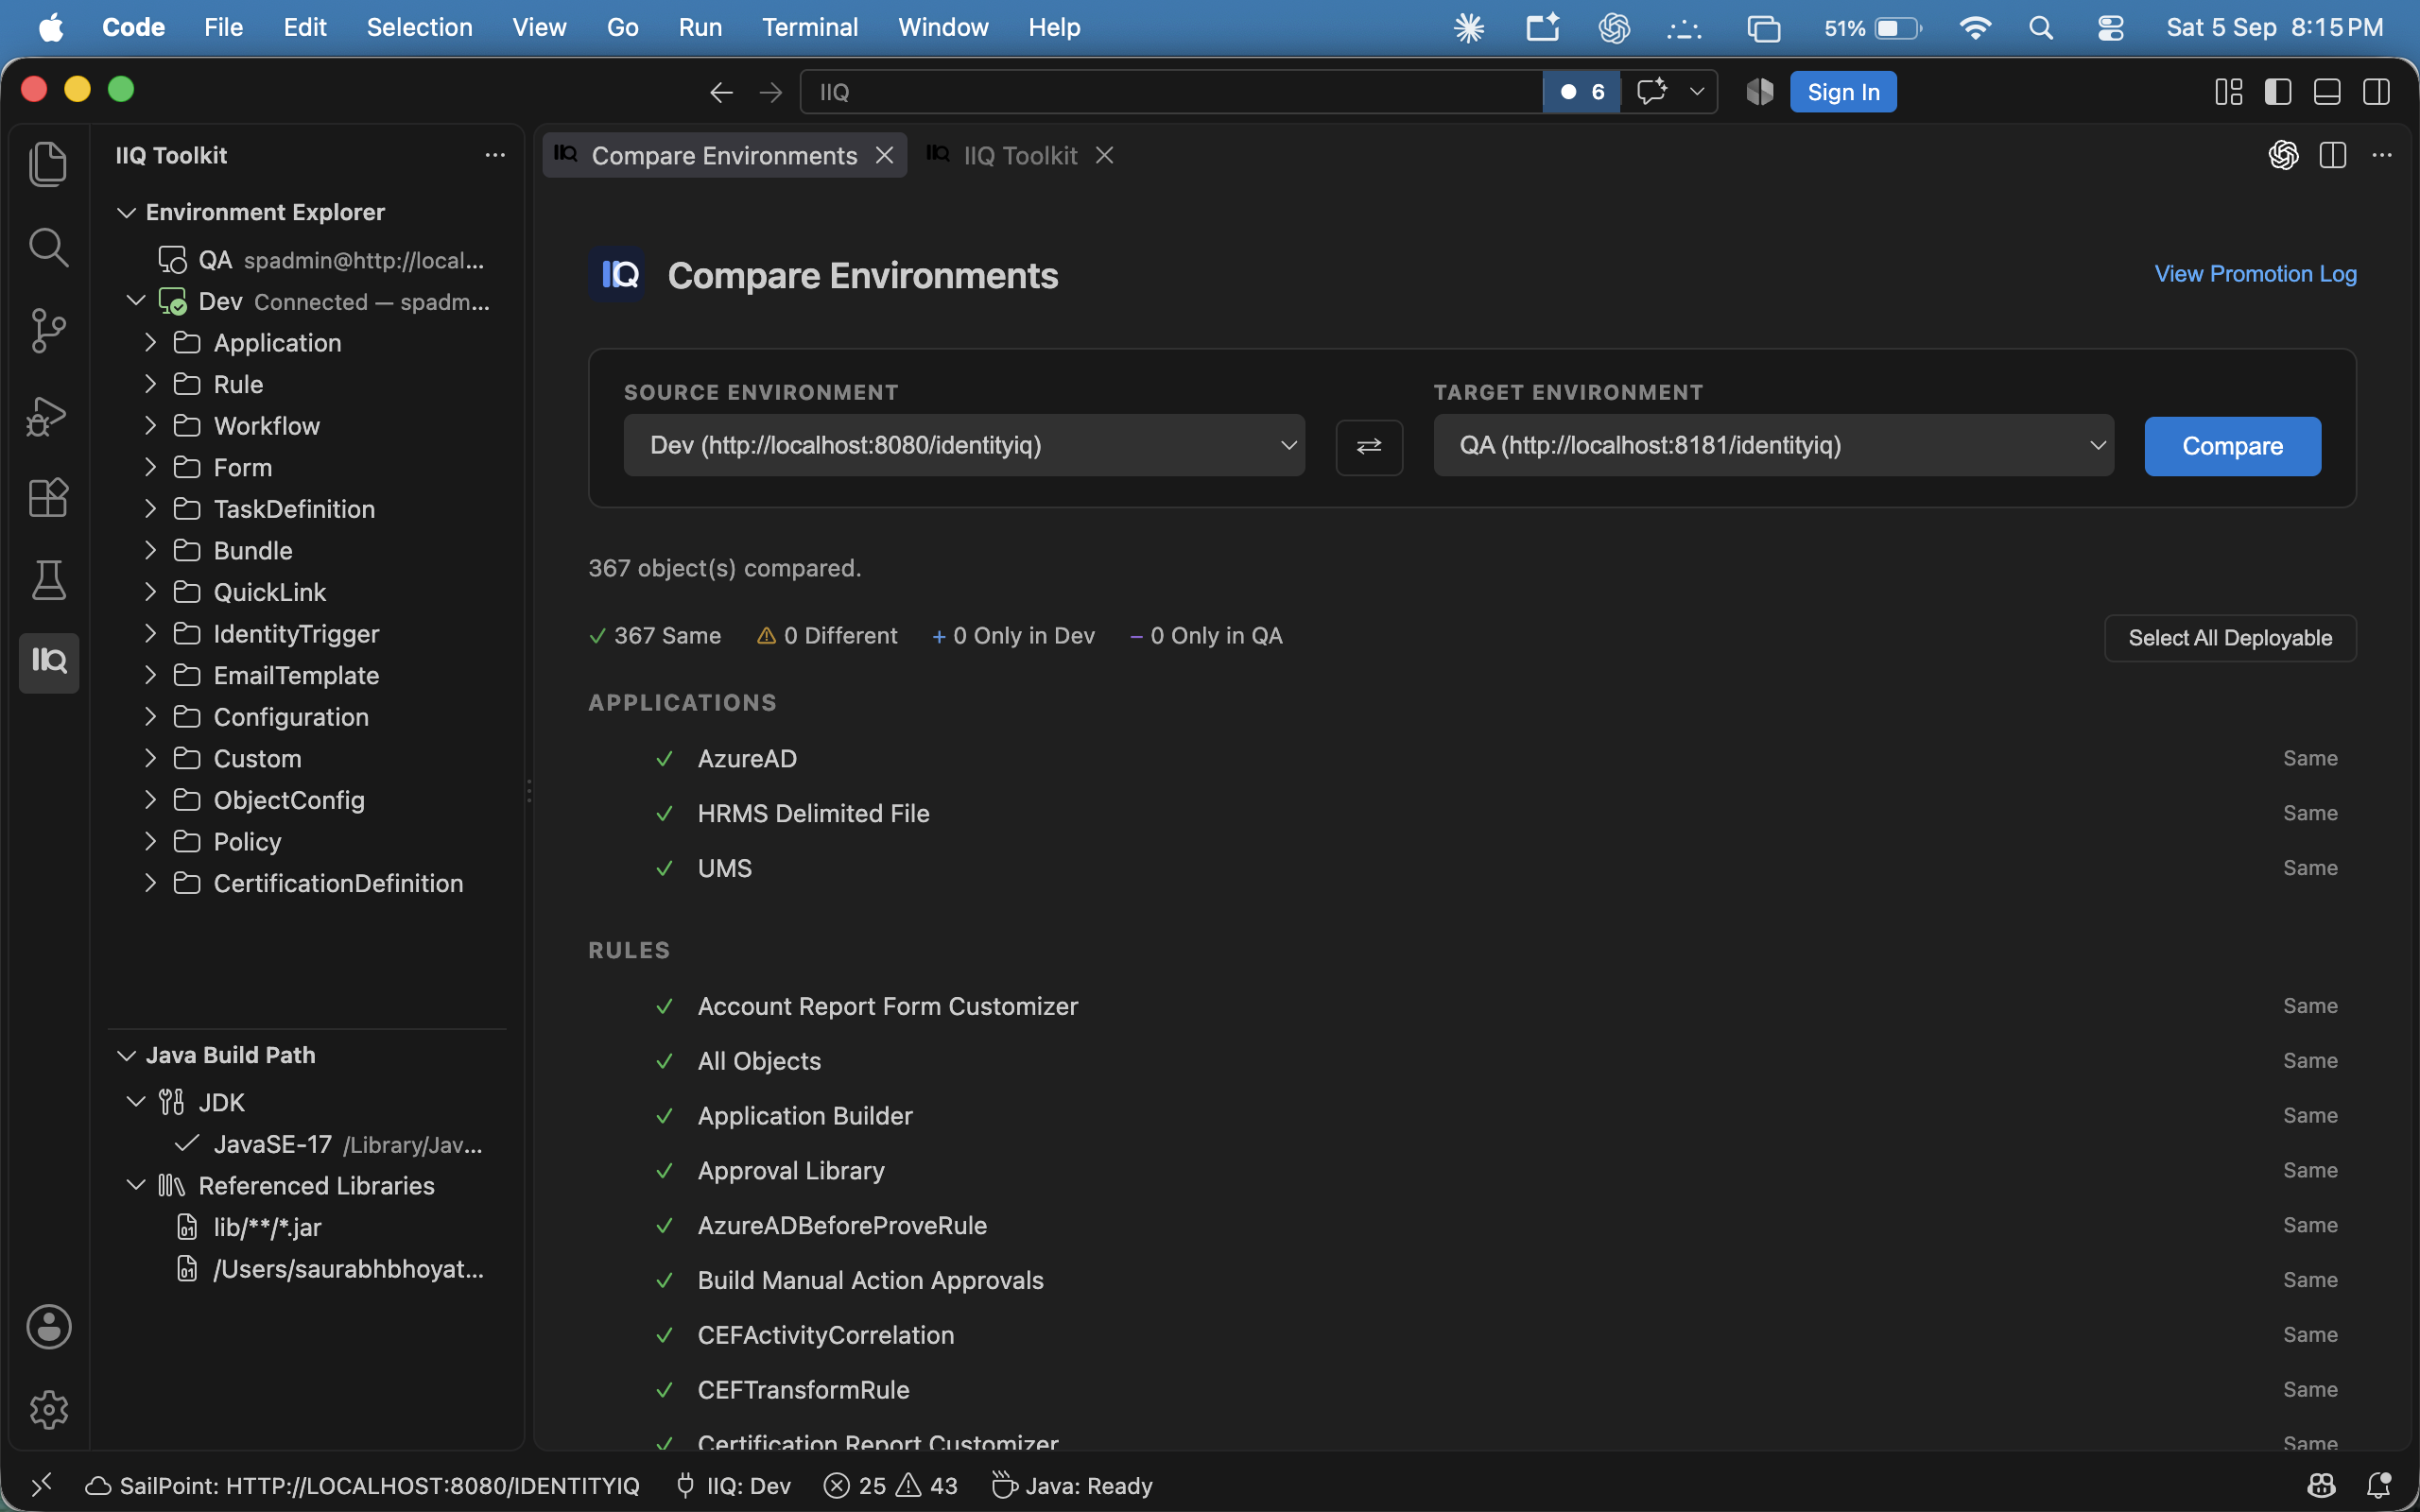This screenshot has height=1512, width=2420.
Task: Open notifications bell in status bar
Action: pyautogui.click(x=2379, y=1485)
